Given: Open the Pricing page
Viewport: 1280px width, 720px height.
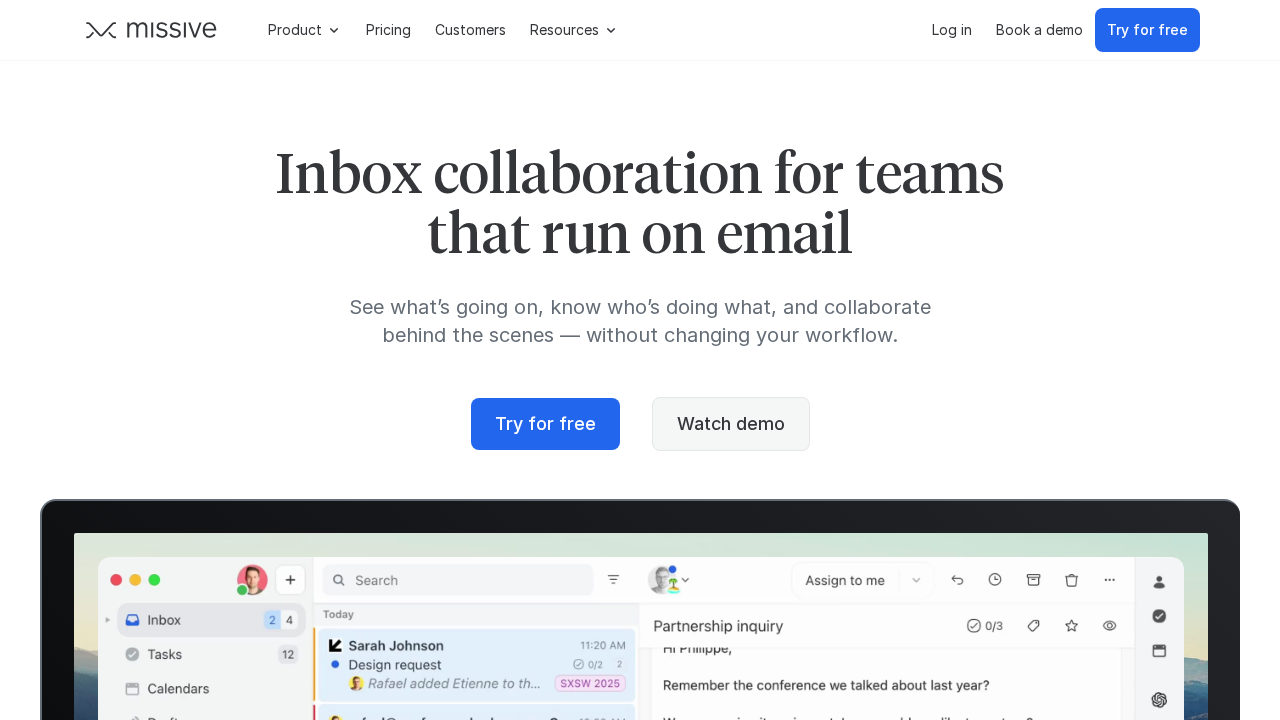Looking at the screenshot, I should 388,29.
